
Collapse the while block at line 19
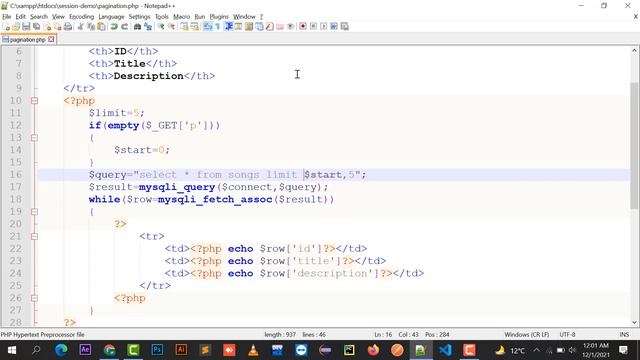34,212
